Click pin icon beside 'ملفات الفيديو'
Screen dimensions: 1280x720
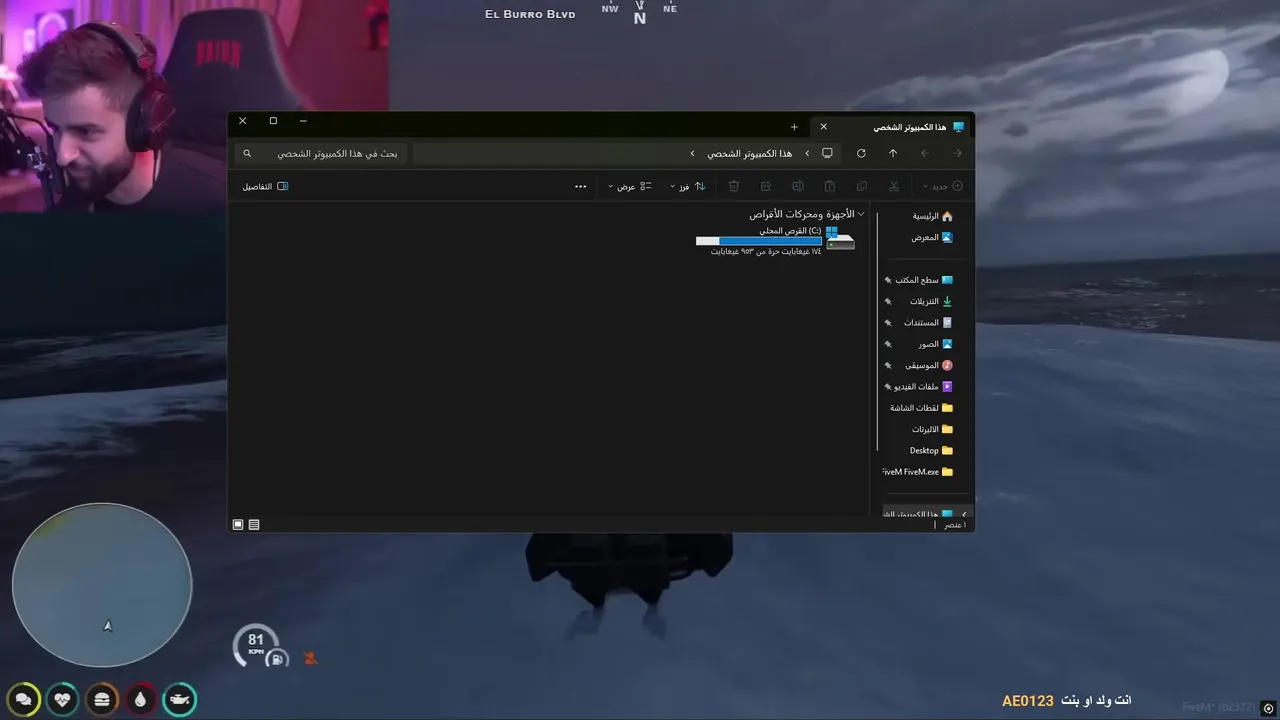887,386
